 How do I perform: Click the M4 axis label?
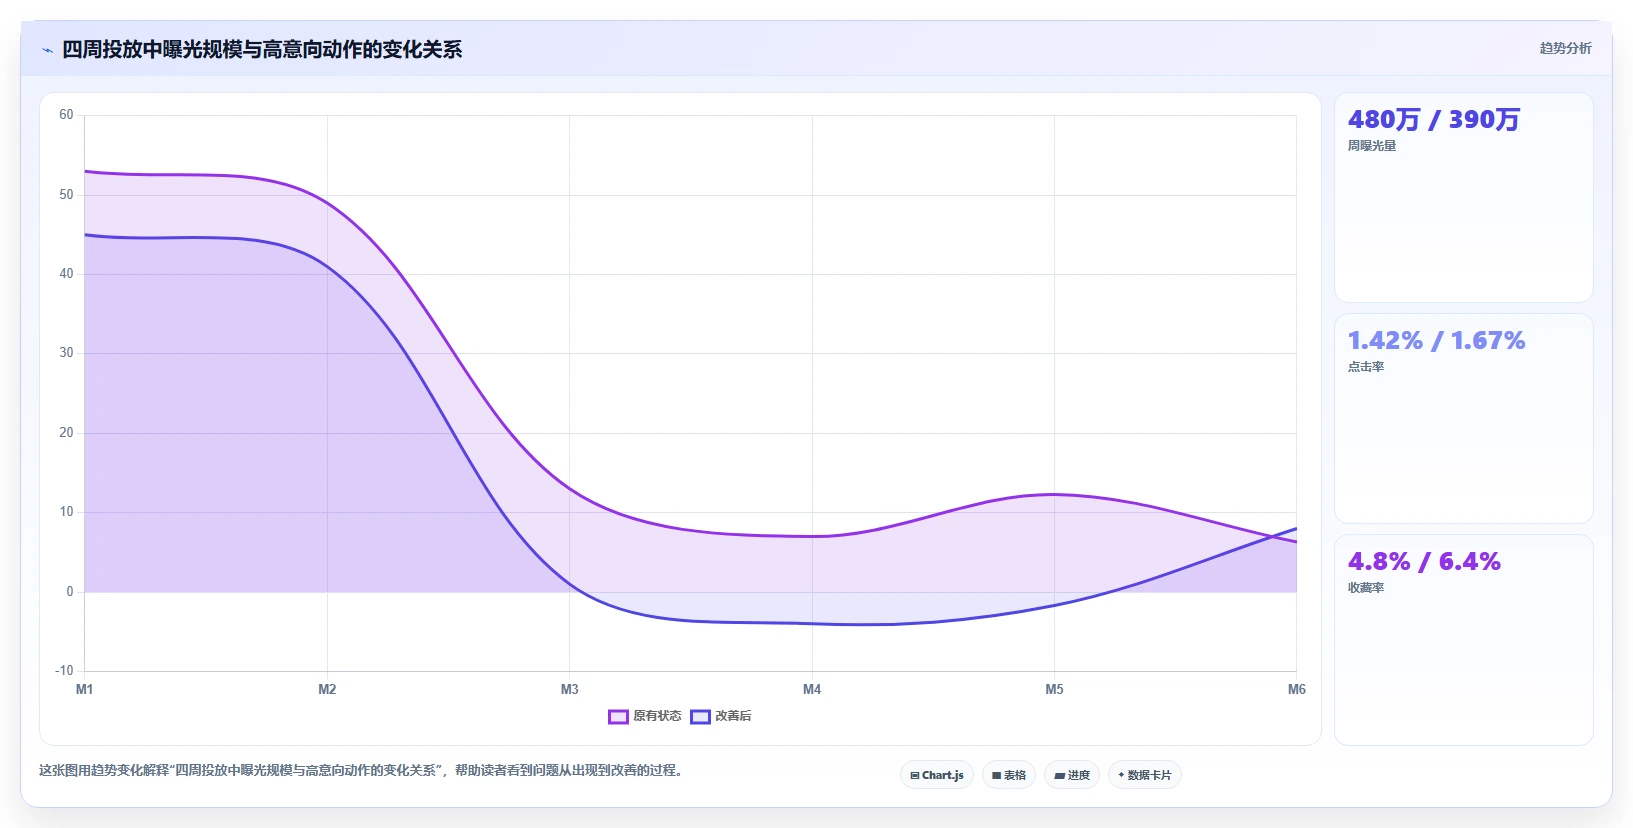coord(812,689)
